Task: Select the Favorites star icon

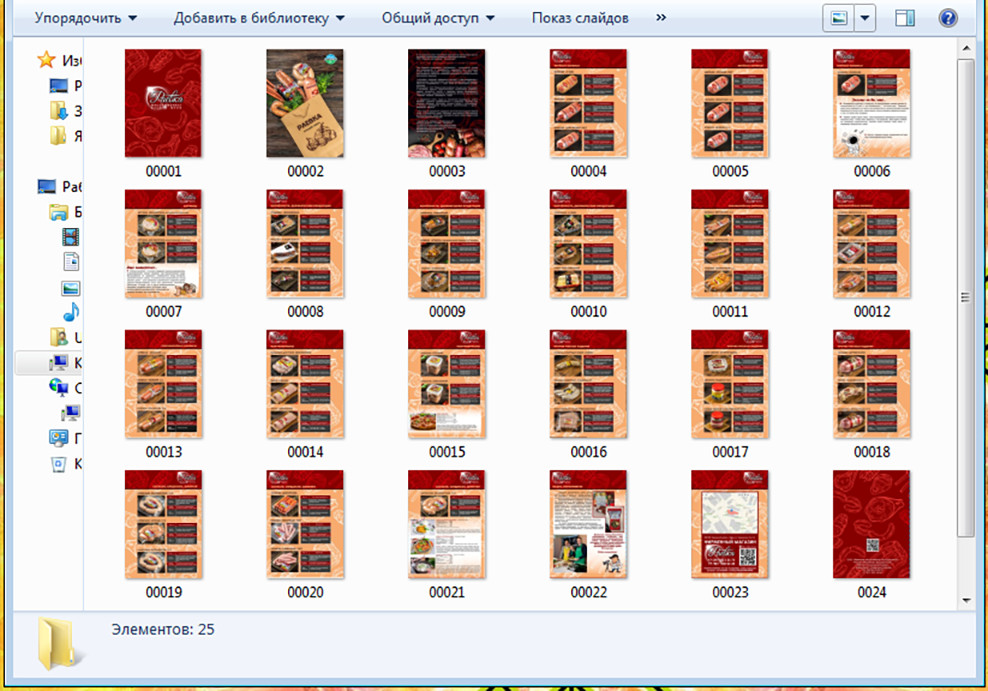Action: (46, 60)
